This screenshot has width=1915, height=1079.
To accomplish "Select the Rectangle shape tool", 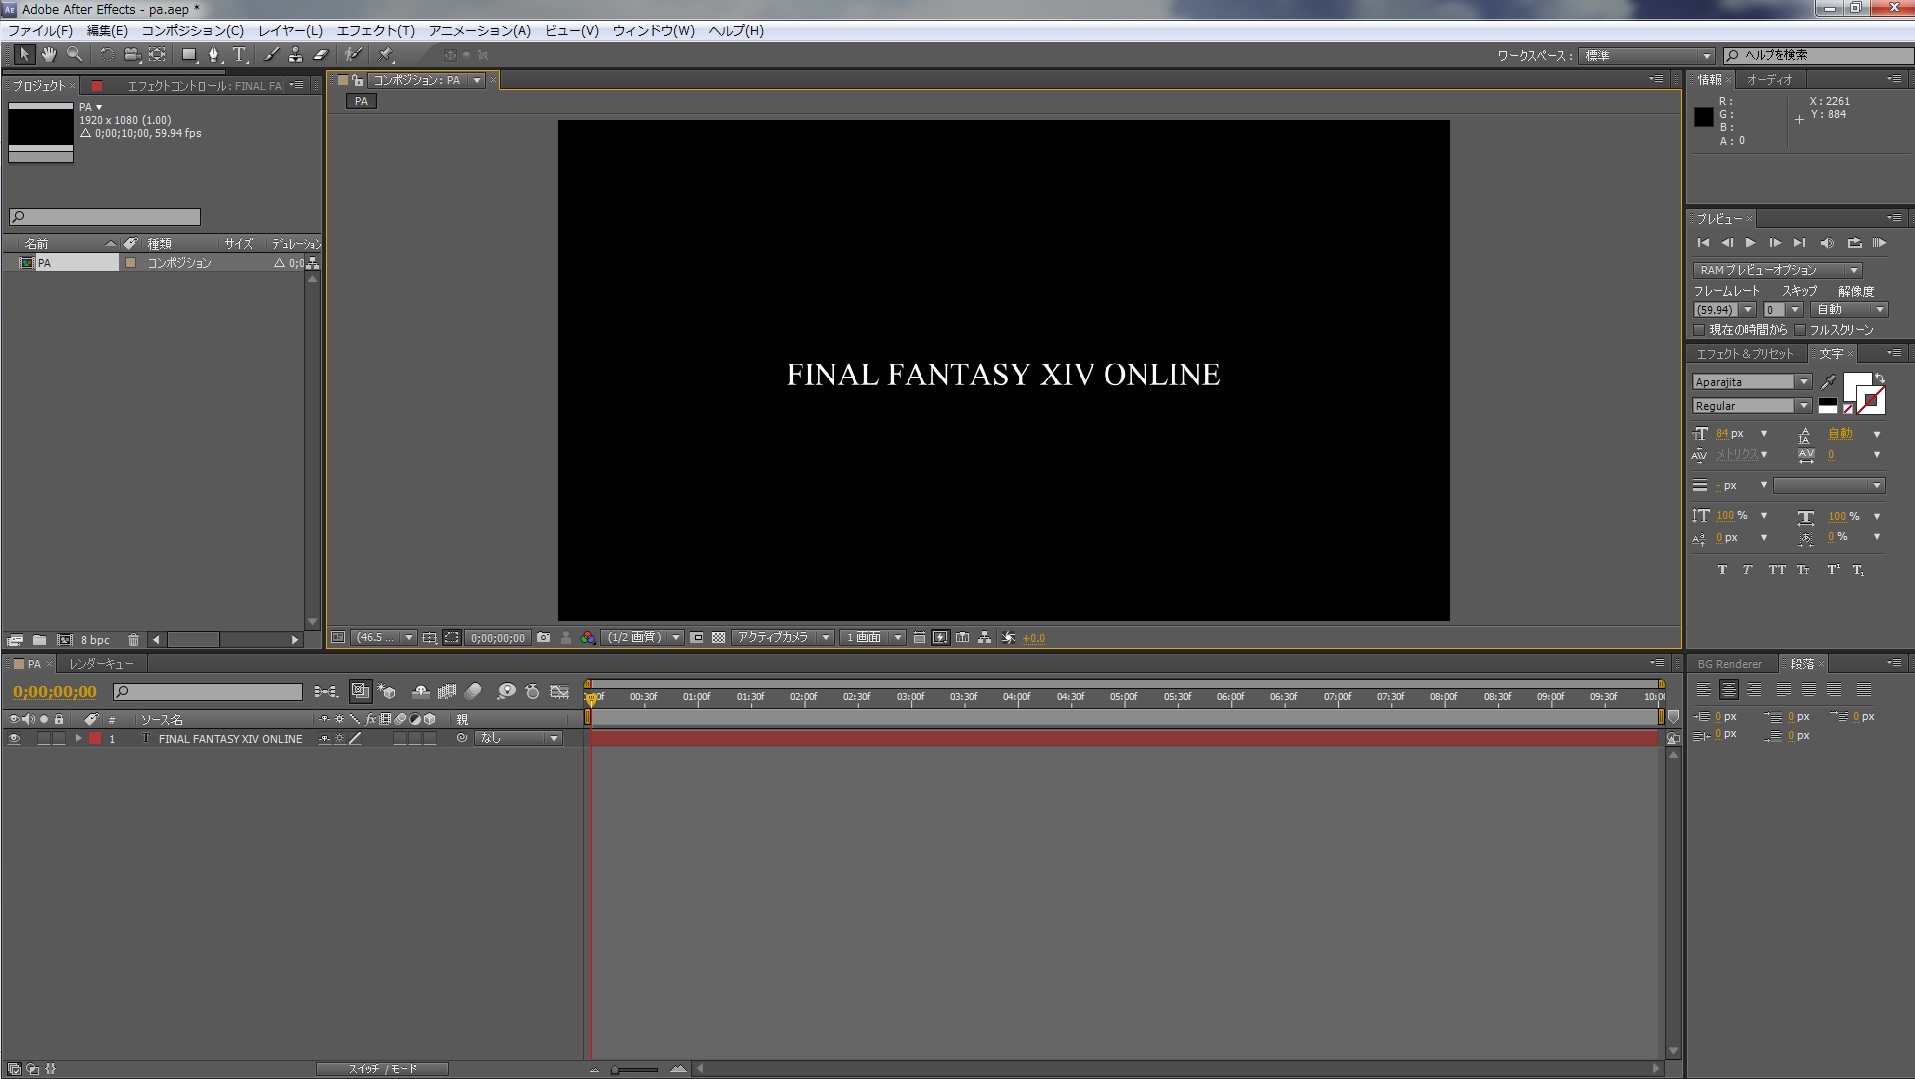I will click(x=188, y=55).
